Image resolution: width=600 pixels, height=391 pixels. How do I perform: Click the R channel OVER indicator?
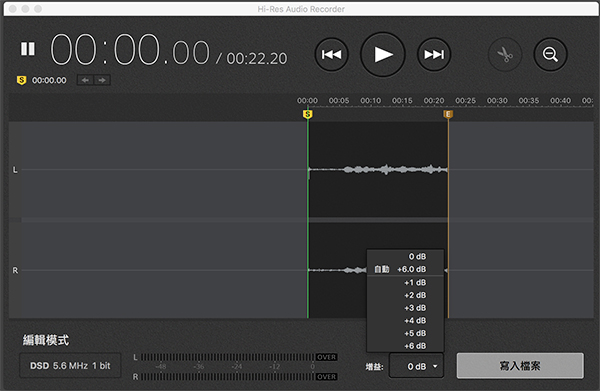coord(326,376)
